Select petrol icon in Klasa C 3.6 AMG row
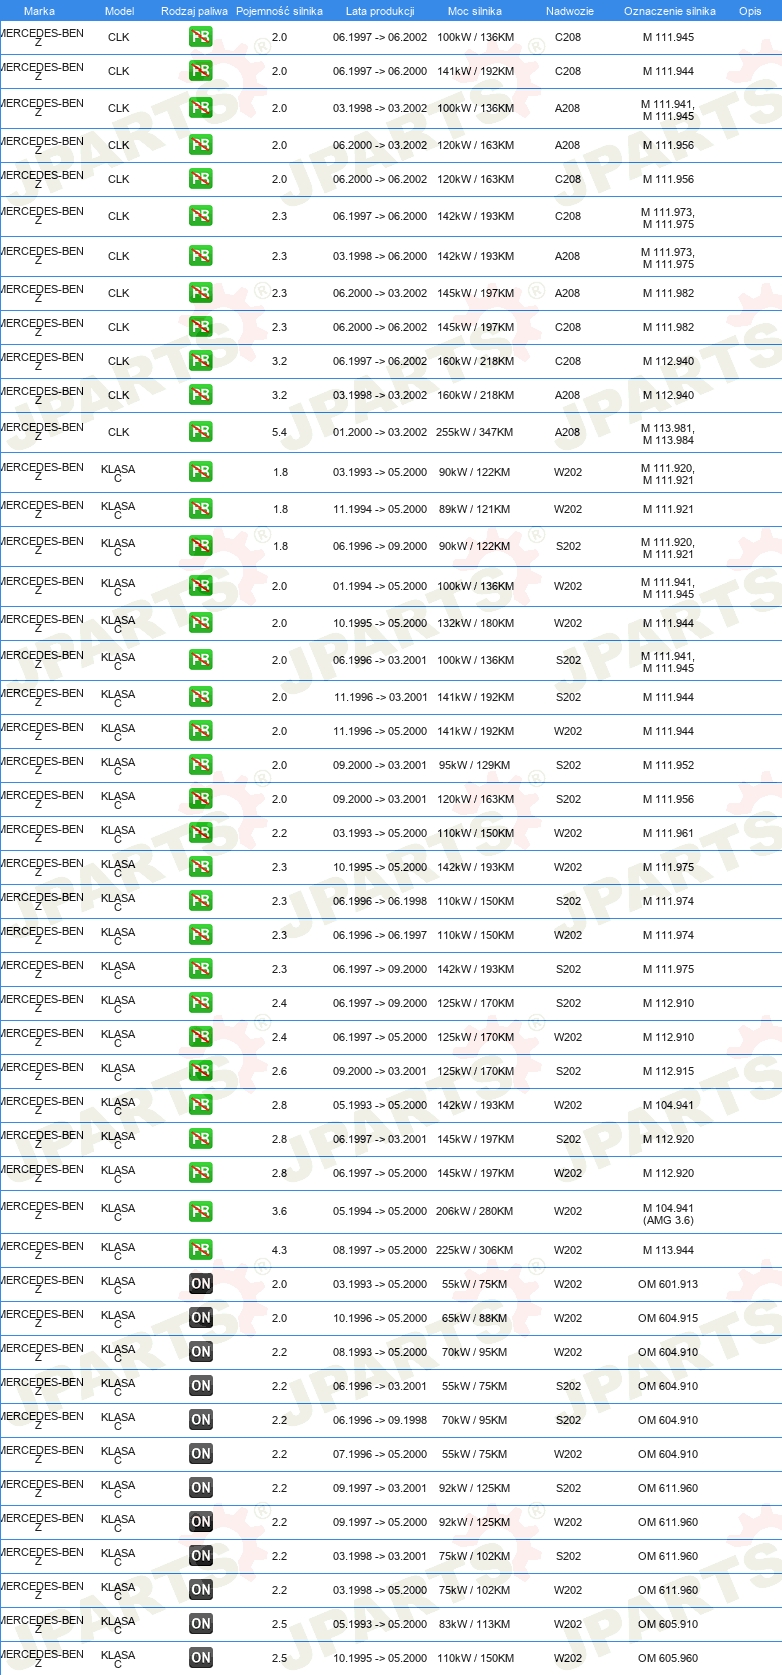This screenshot has height=1675, width=782. click(200, 1212)
